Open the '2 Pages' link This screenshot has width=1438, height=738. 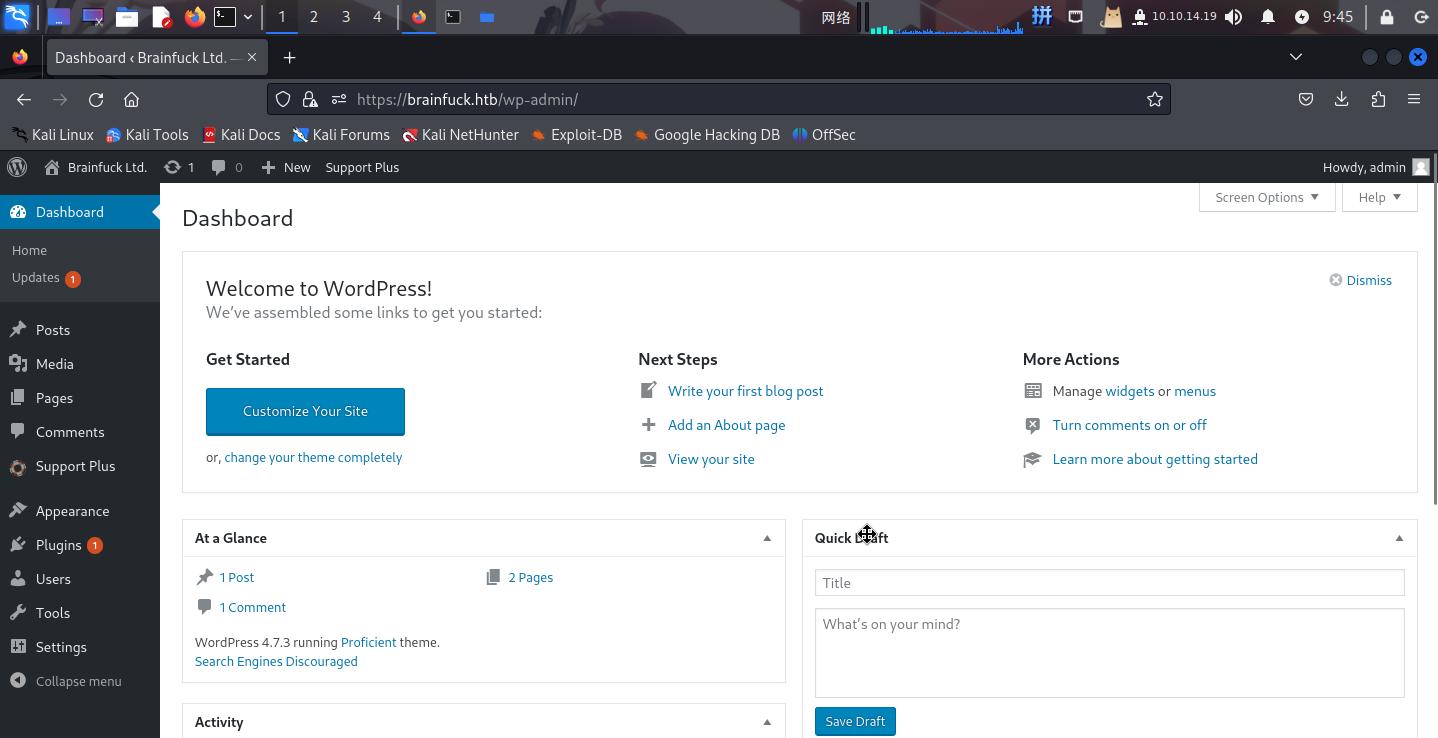(530, 577)
